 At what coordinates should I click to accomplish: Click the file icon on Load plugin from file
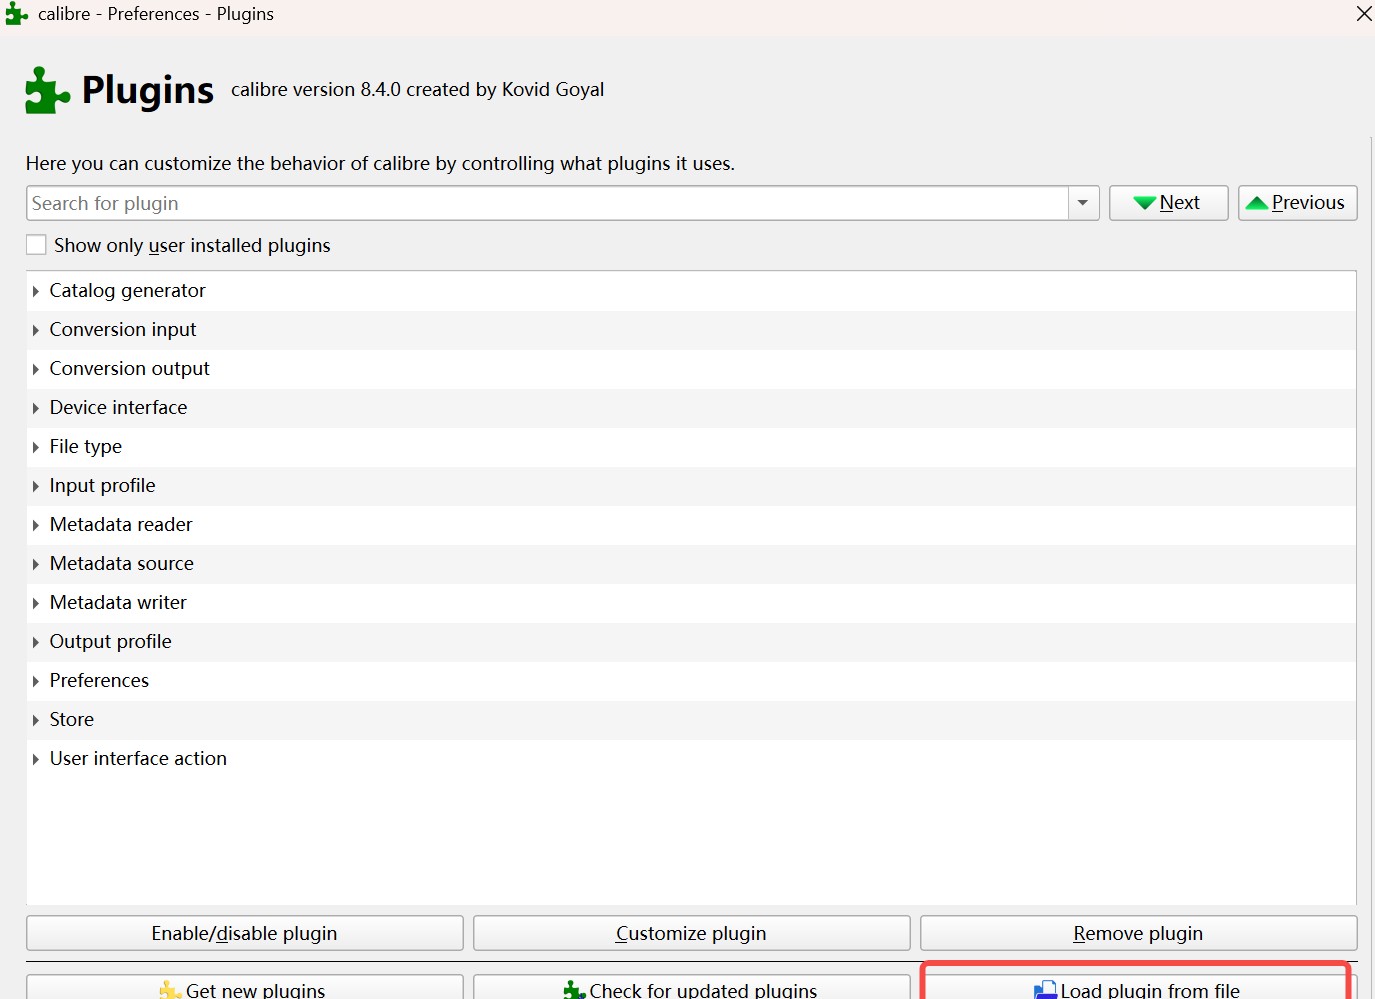pyautogui.click(x=1045, y=990)
